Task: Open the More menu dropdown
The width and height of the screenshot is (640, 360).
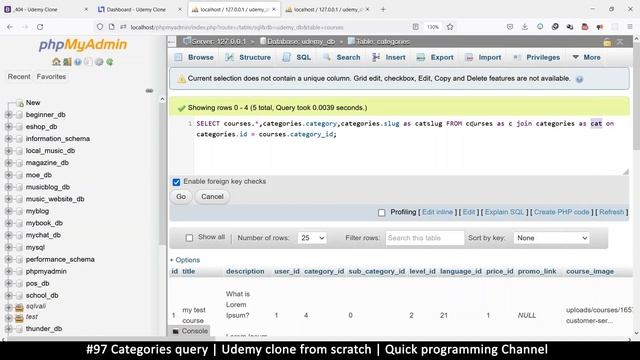Action: point(587,58)
